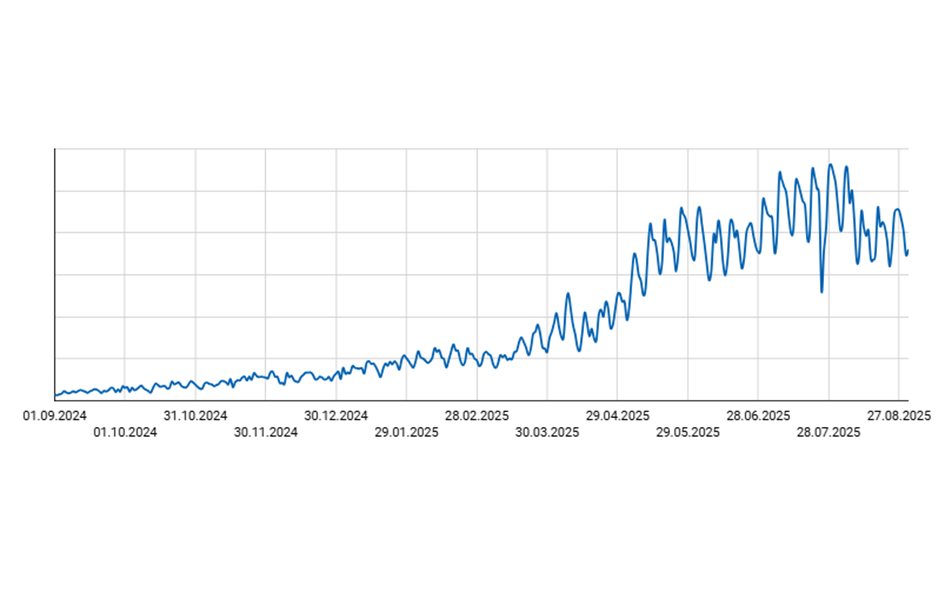Image resolution: width=945 pixels, height=600 pixels.
Task: Select the 29.01.2025 axis label
Action: pos(407,433)
